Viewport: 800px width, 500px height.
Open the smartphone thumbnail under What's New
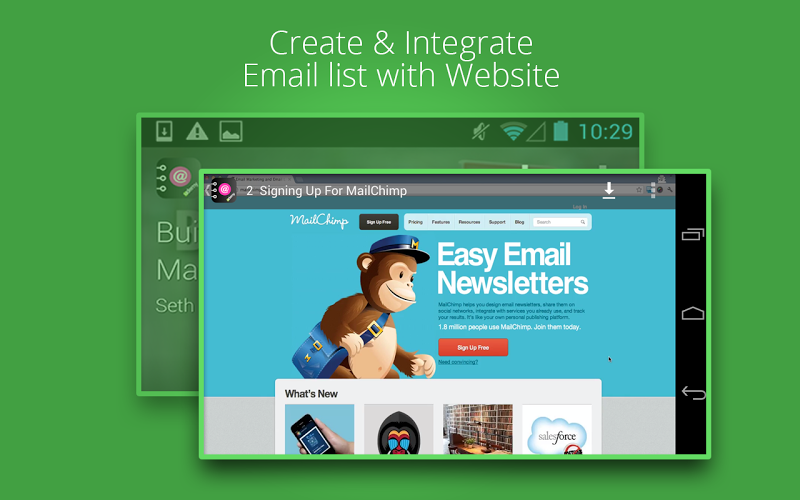(319, 429)
